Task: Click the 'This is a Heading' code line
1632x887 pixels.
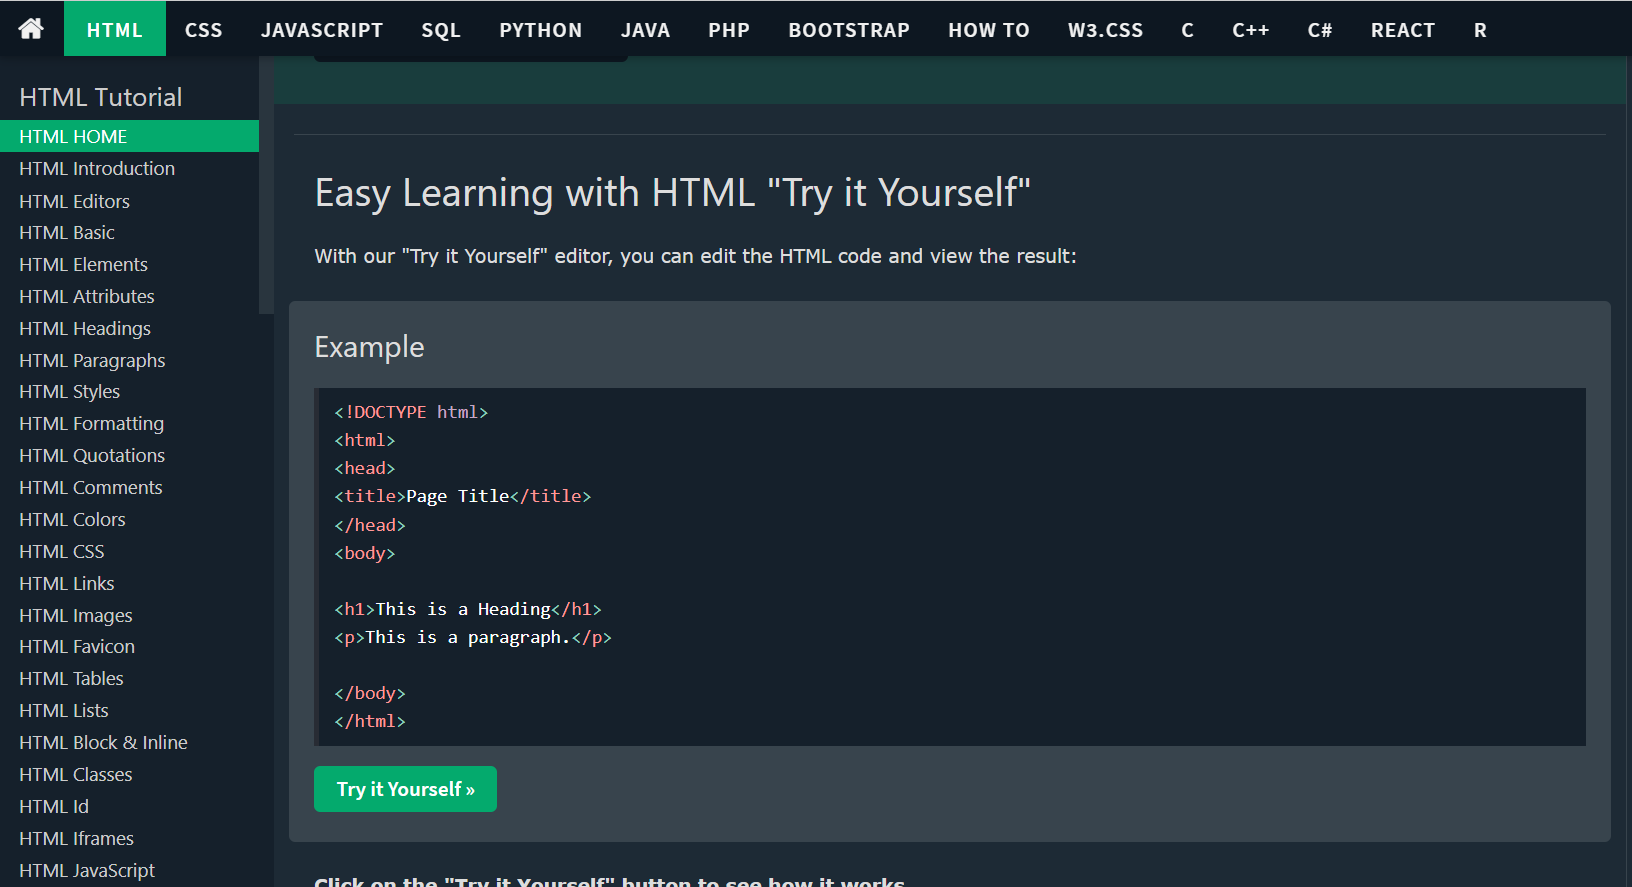Action: (468, 609)
